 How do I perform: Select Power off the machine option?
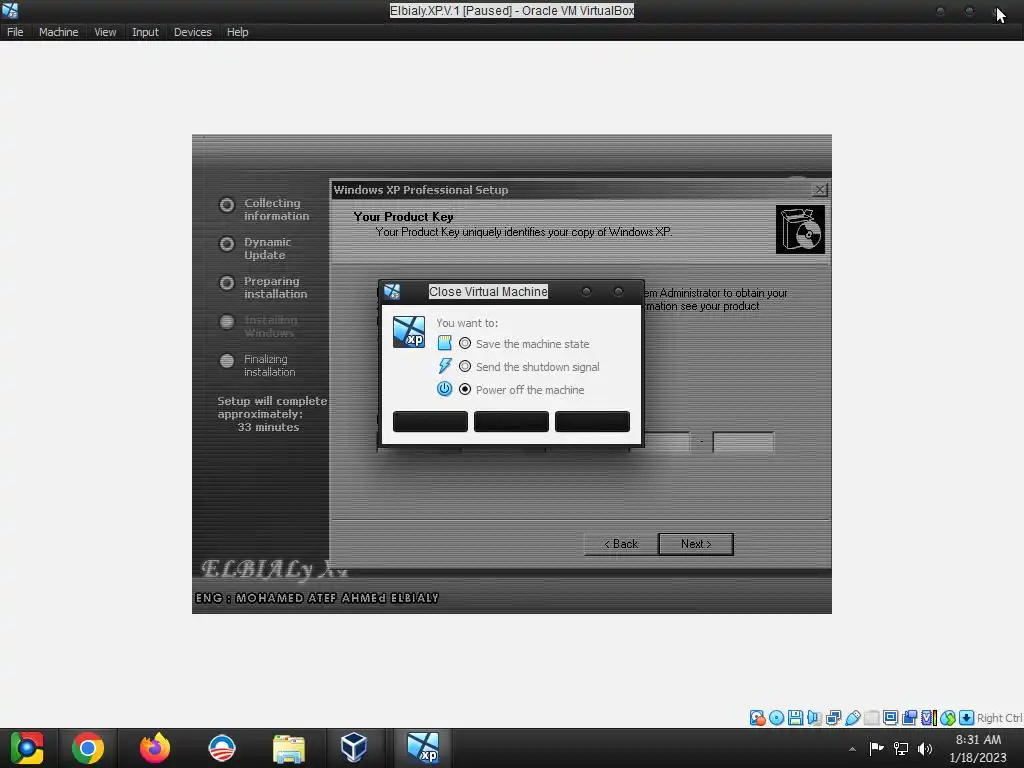pyautogui.click(x=522, y=389)
